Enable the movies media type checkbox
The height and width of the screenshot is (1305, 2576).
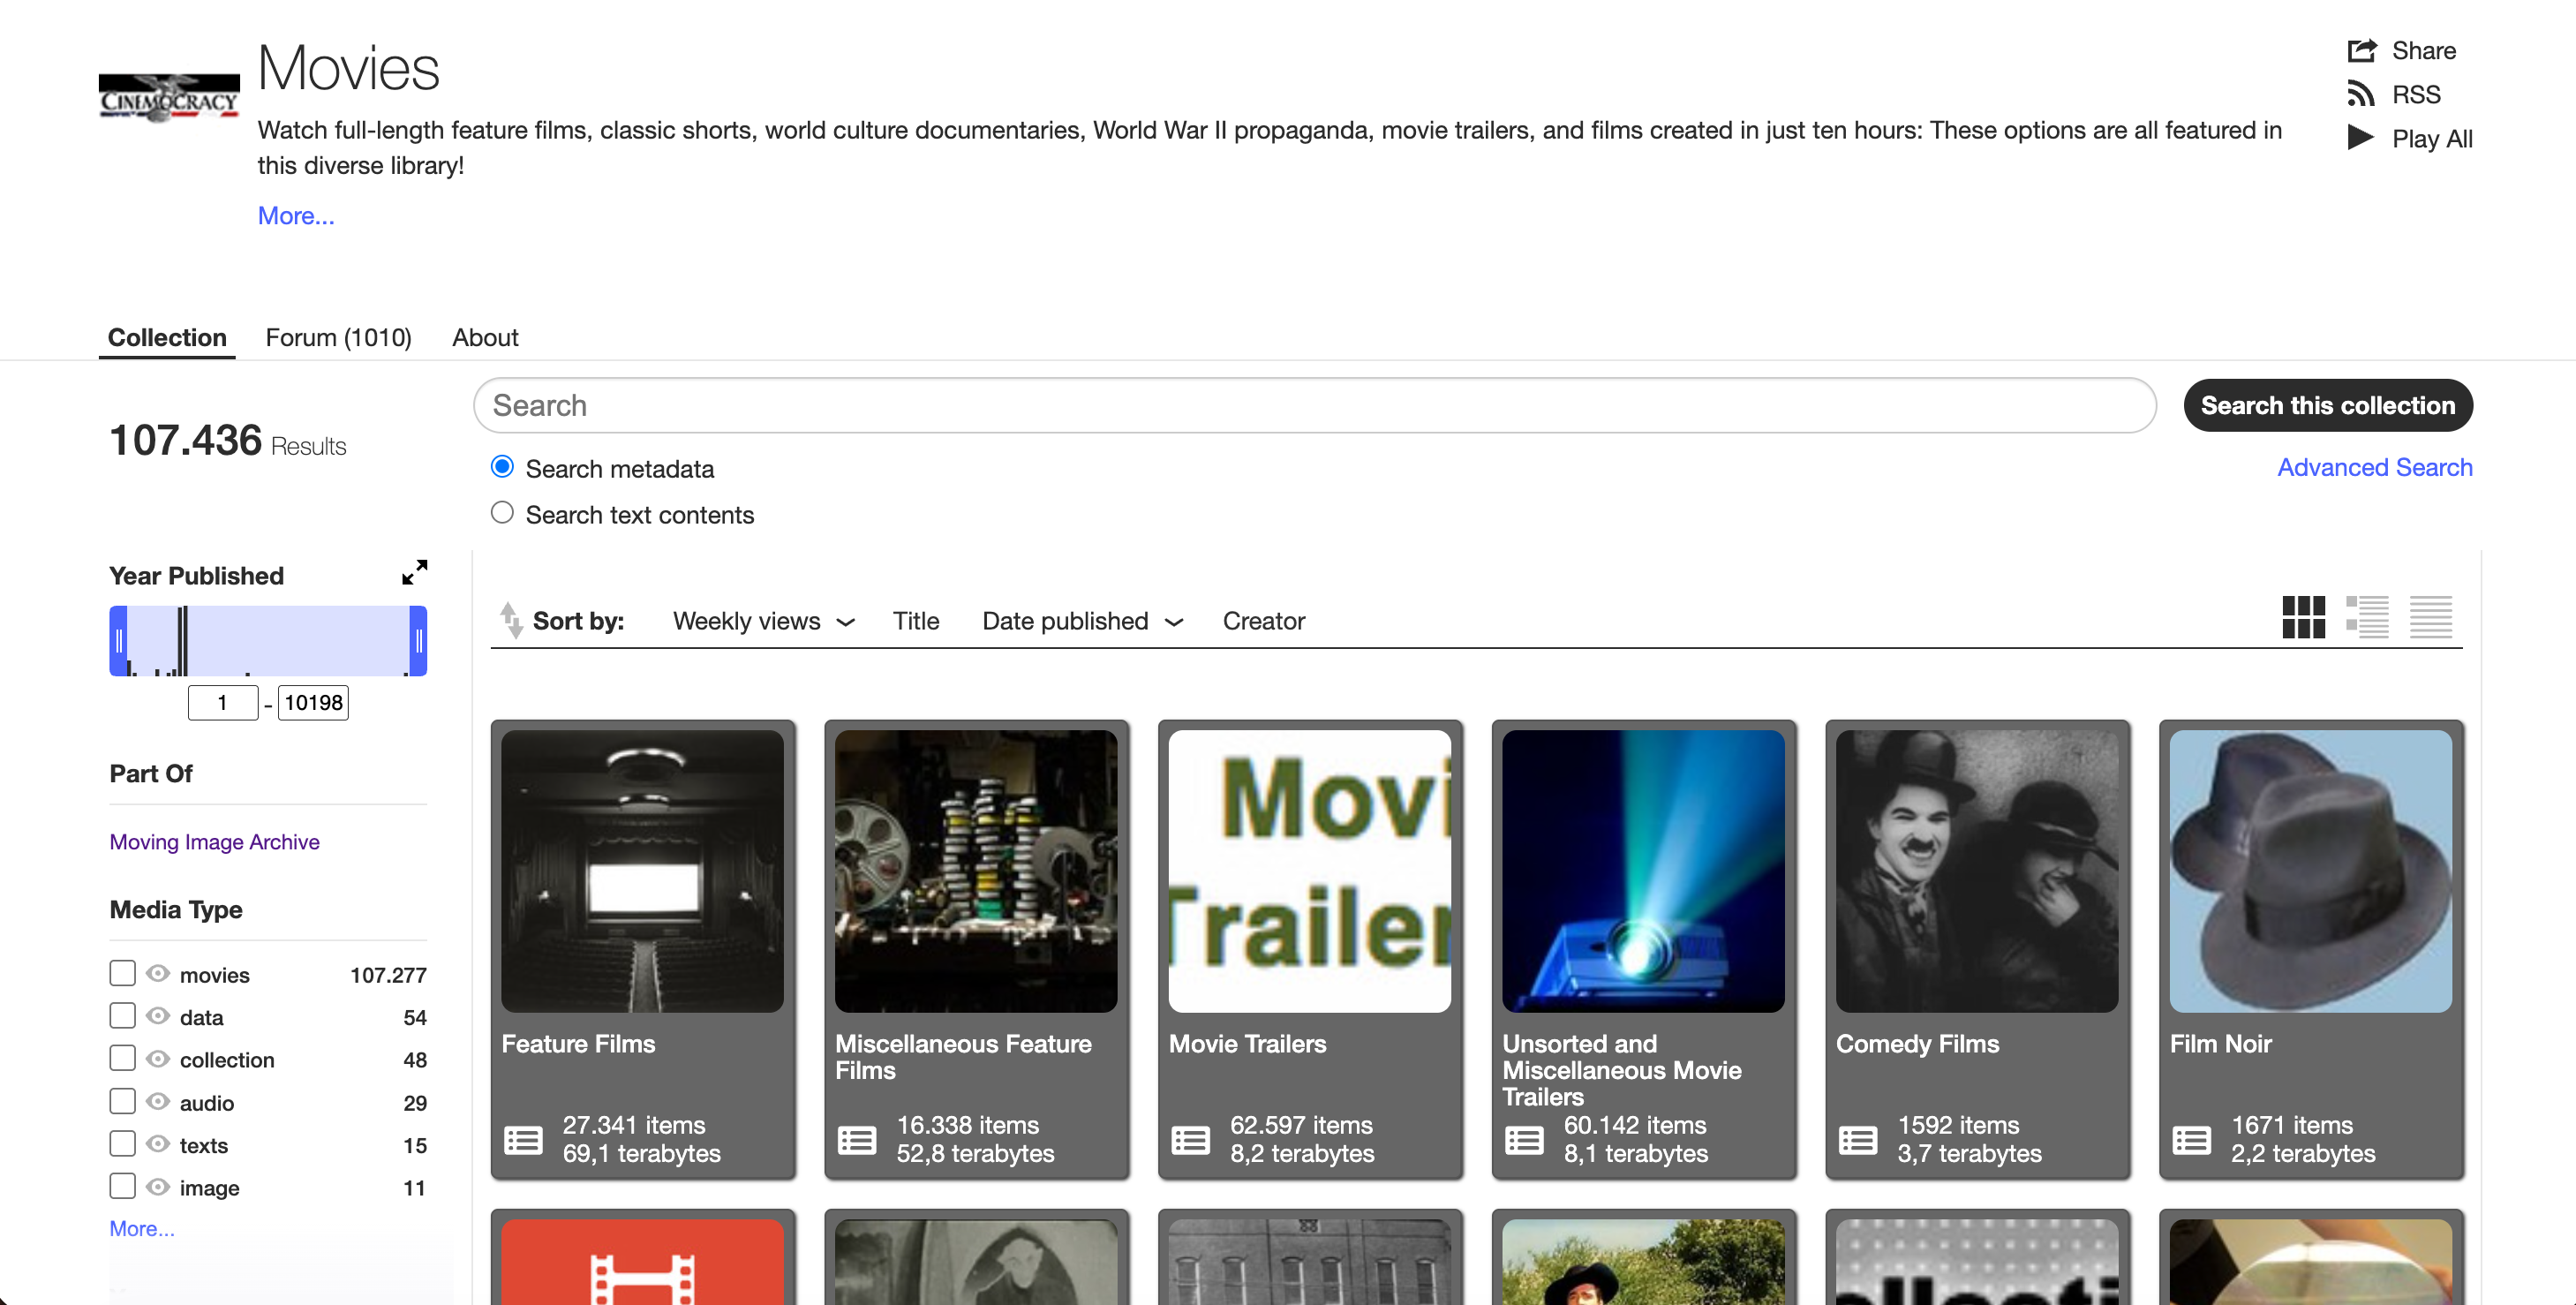[122, 972]
